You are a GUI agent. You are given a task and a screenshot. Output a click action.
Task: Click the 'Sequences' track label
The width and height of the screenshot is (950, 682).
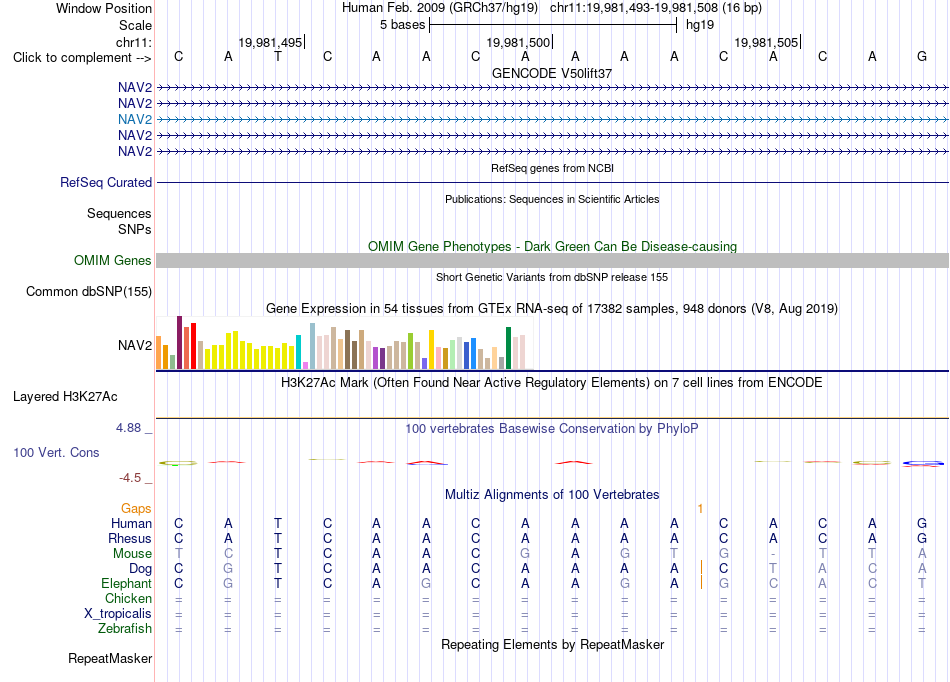pyautogui.click(x=119, y=213)
